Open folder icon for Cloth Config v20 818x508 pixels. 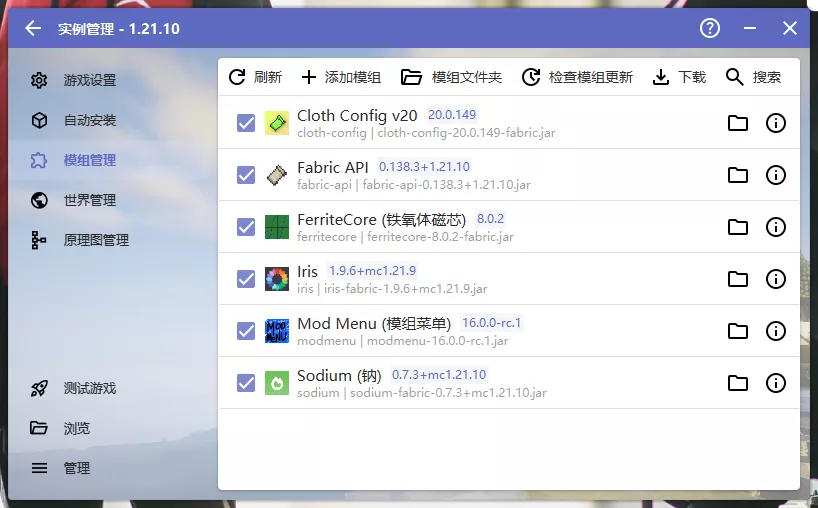pos(738,123)
